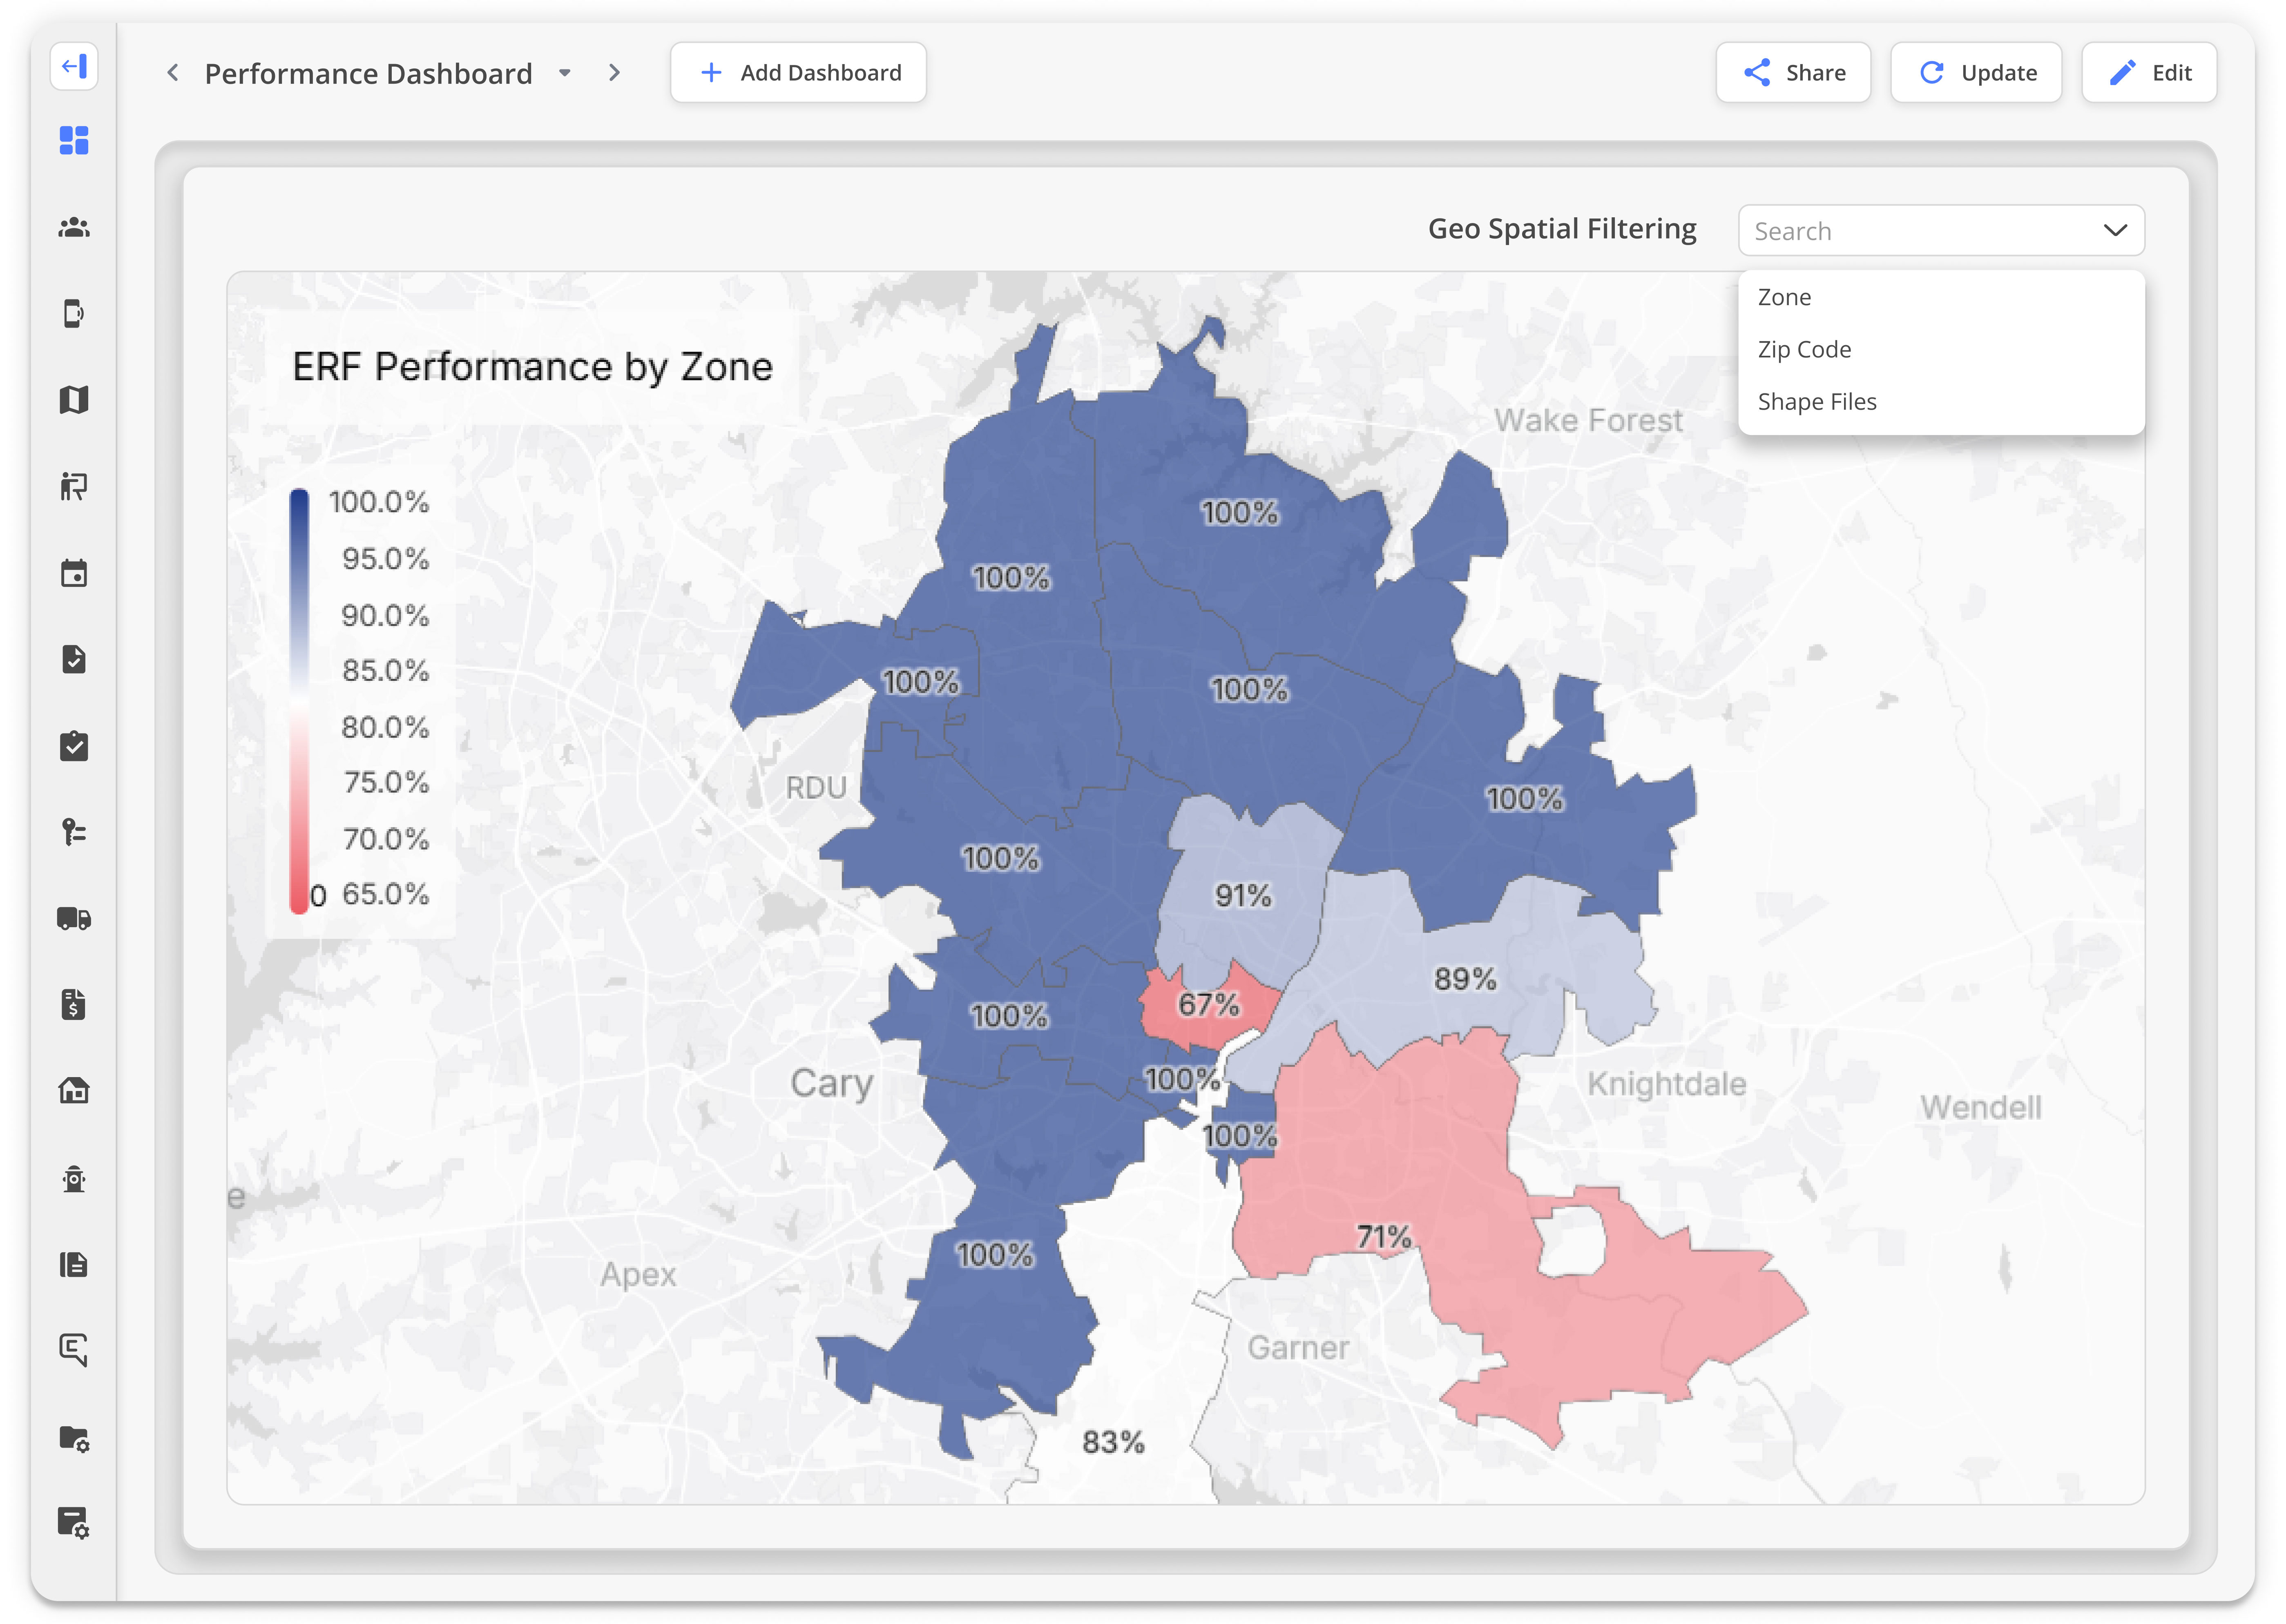The height and width of the screenshot is (1624, 2286).
Task: Click the key list icon in the sidebar
Action: [74, 832]
